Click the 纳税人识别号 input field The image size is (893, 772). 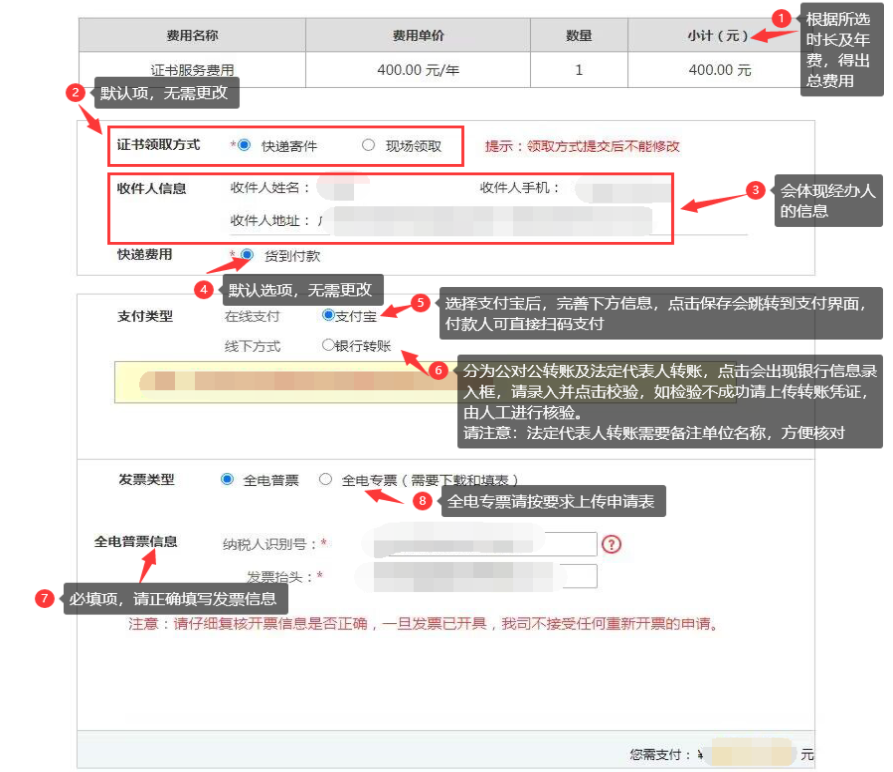[x=480, y=544]
